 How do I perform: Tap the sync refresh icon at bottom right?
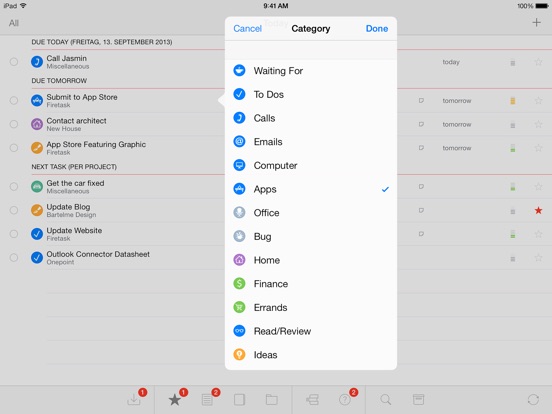coord(533,400)
